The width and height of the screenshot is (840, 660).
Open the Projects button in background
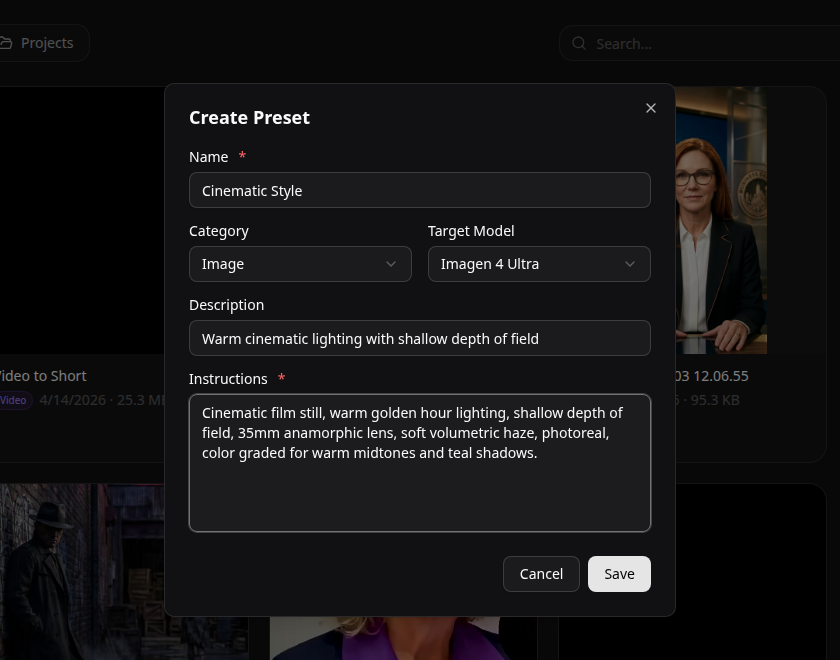[x=43, y=43]
